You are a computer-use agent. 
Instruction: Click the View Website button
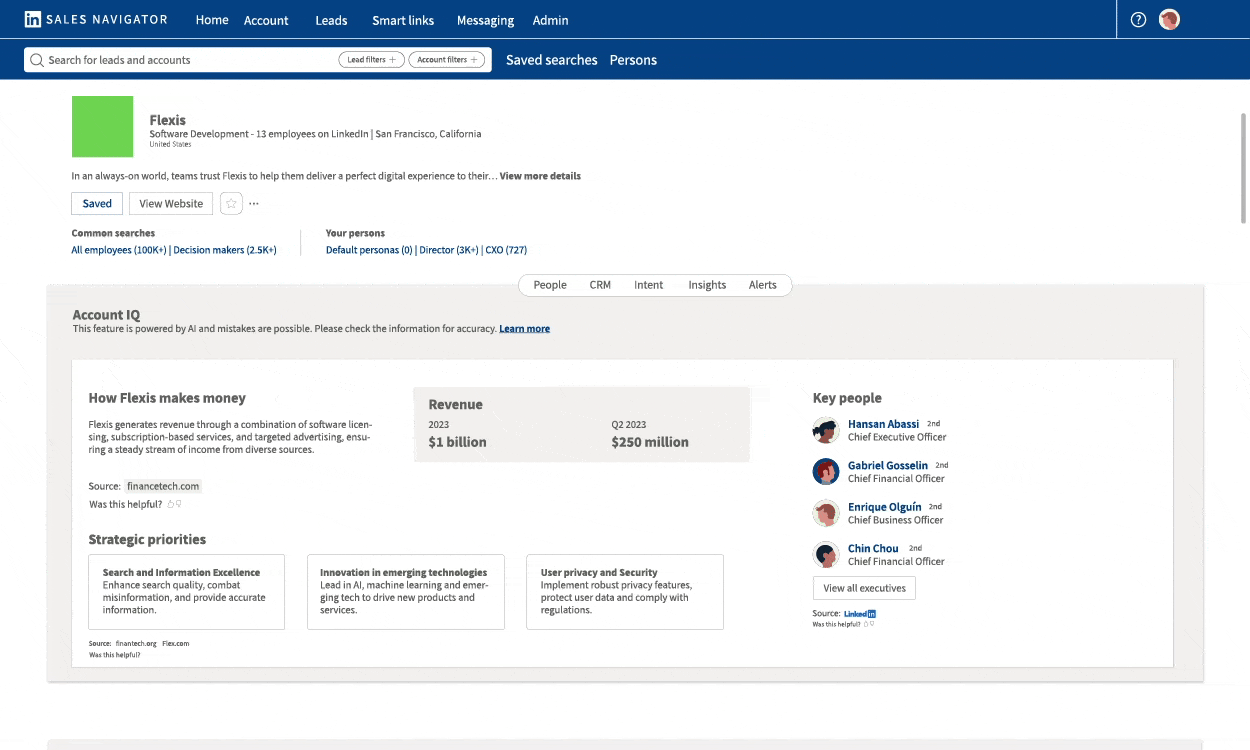[171, 203]
